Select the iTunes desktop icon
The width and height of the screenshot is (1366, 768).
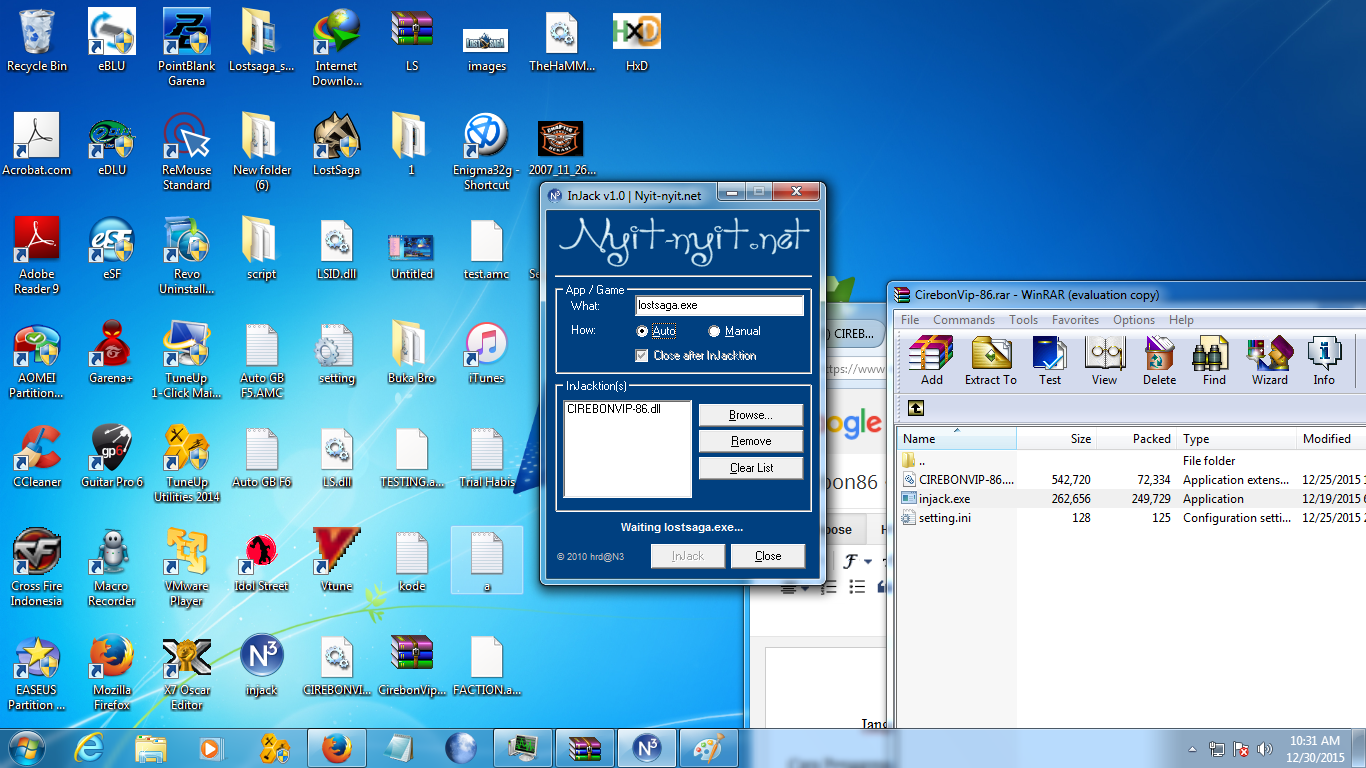point(487,352)
